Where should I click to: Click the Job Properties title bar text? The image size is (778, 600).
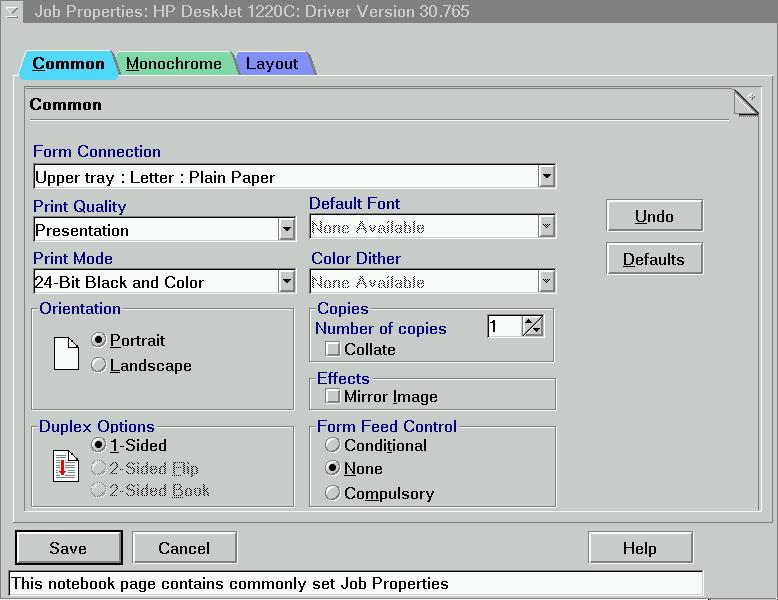252,11
